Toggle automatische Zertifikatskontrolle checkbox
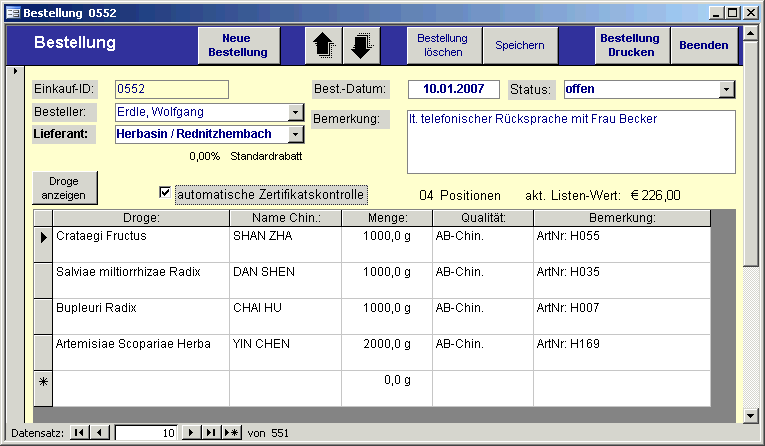This screenshot has height=446, width=765. click(x=165, y=193)
